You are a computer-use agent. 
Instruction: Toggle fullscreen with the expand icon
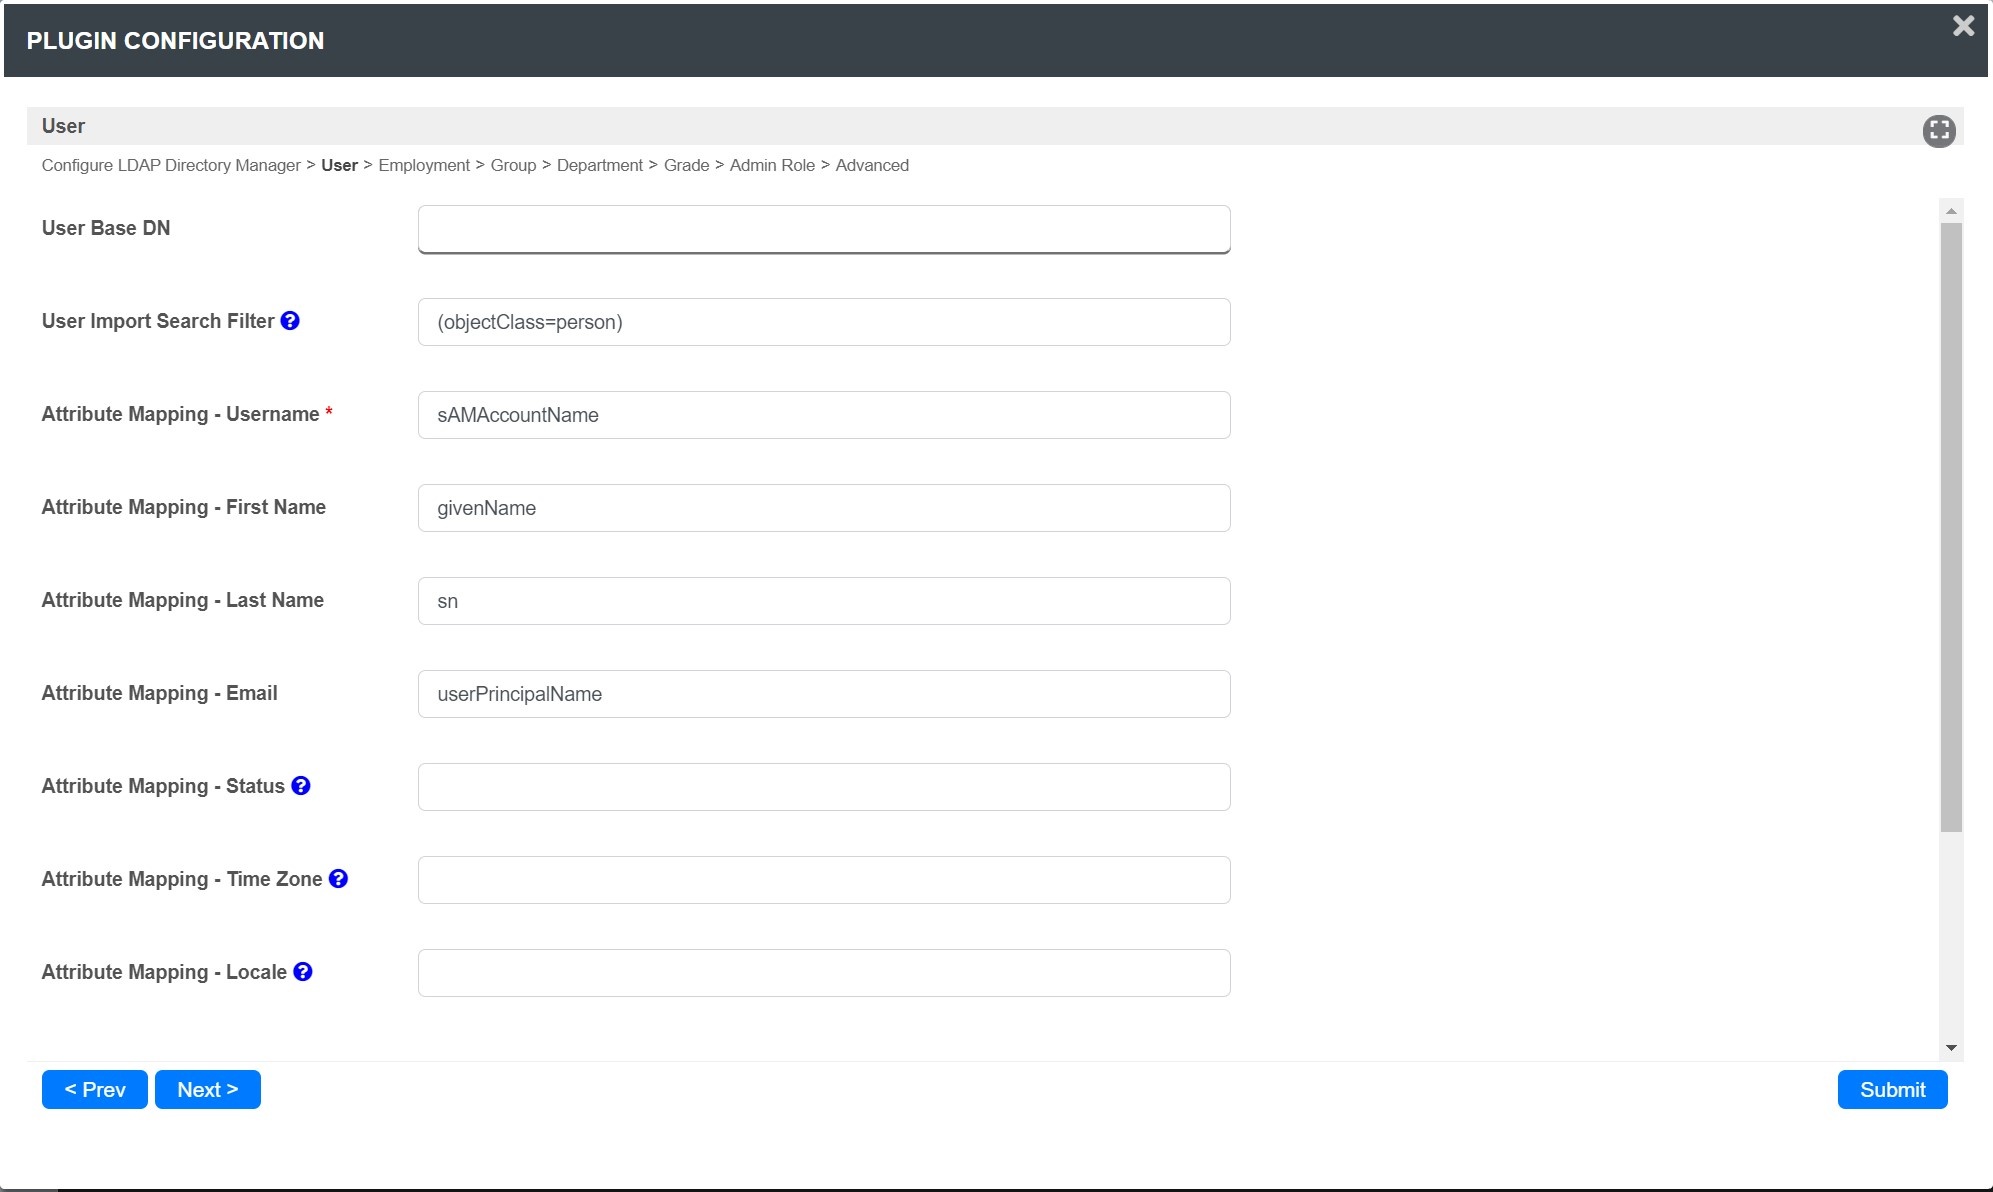pyautogui.click(x=1938, y=130)
